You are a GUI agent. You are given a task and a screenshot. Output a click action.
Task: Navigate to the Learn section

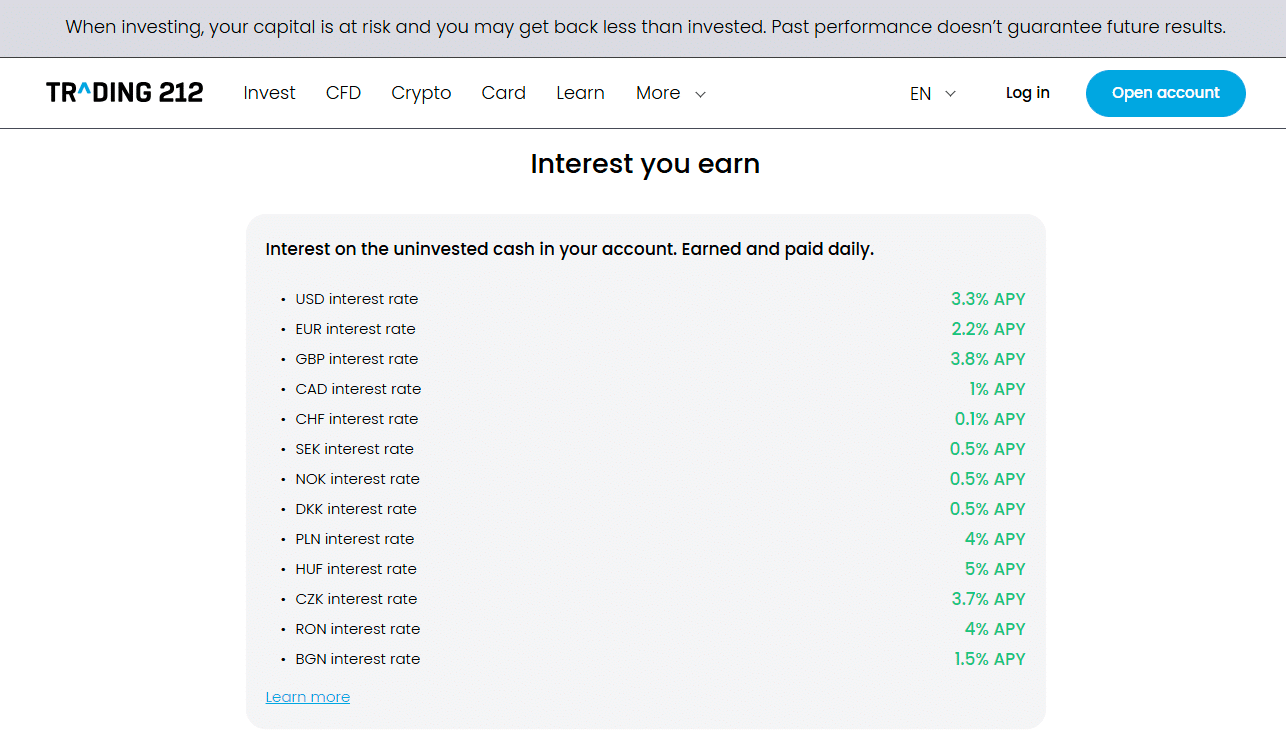coord(580,93)
